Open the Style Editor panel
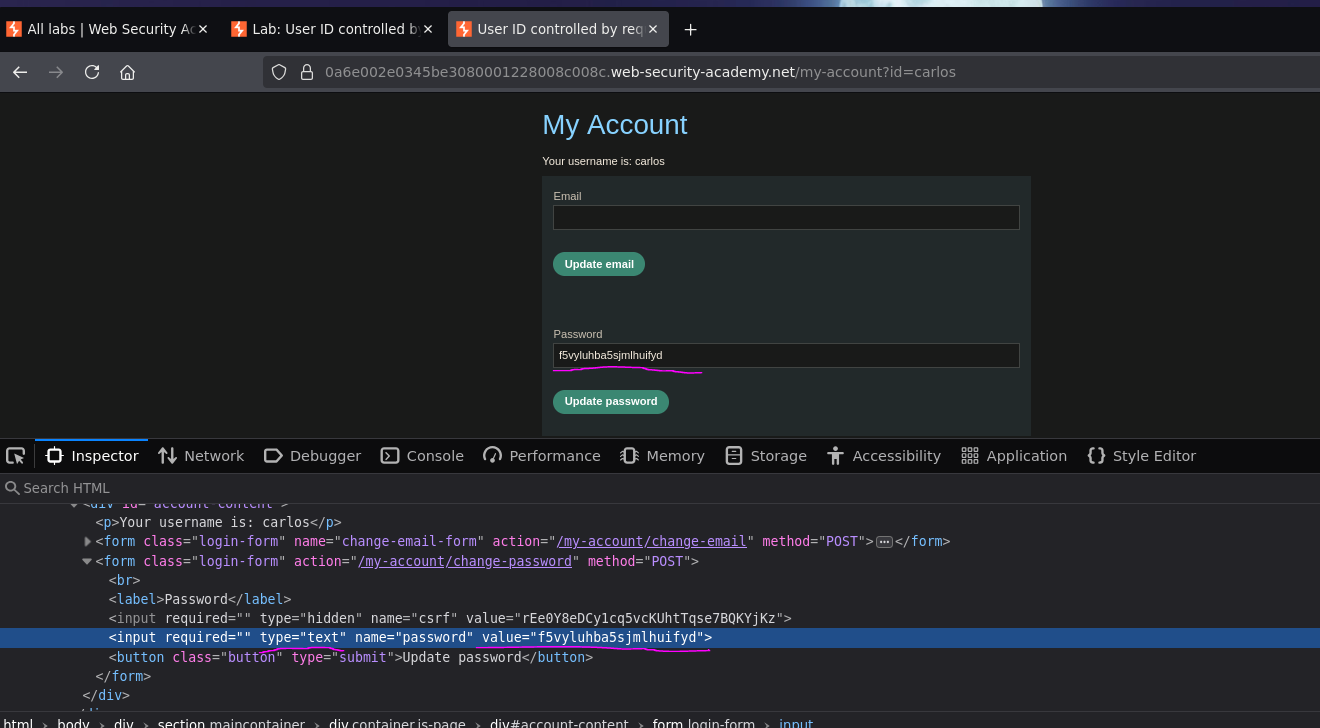 1141,456
